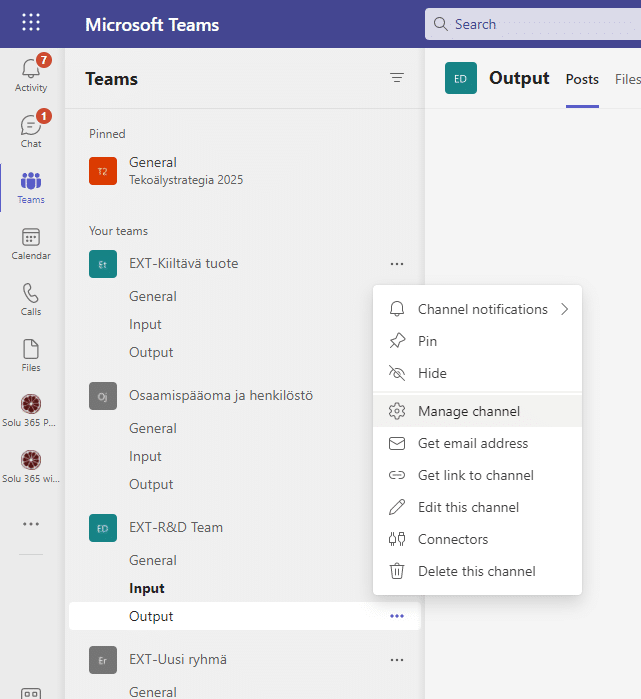Viewport: 641px width, 699px height.
Task: Open the Calls app
Action: point(31,300)
